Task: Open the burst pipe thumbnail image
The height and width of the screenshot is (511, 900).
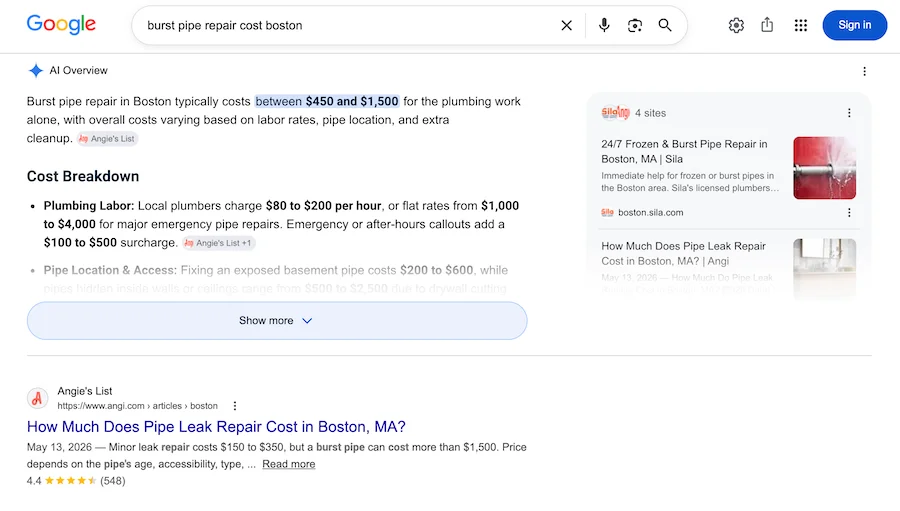Action: pos(824,168)
